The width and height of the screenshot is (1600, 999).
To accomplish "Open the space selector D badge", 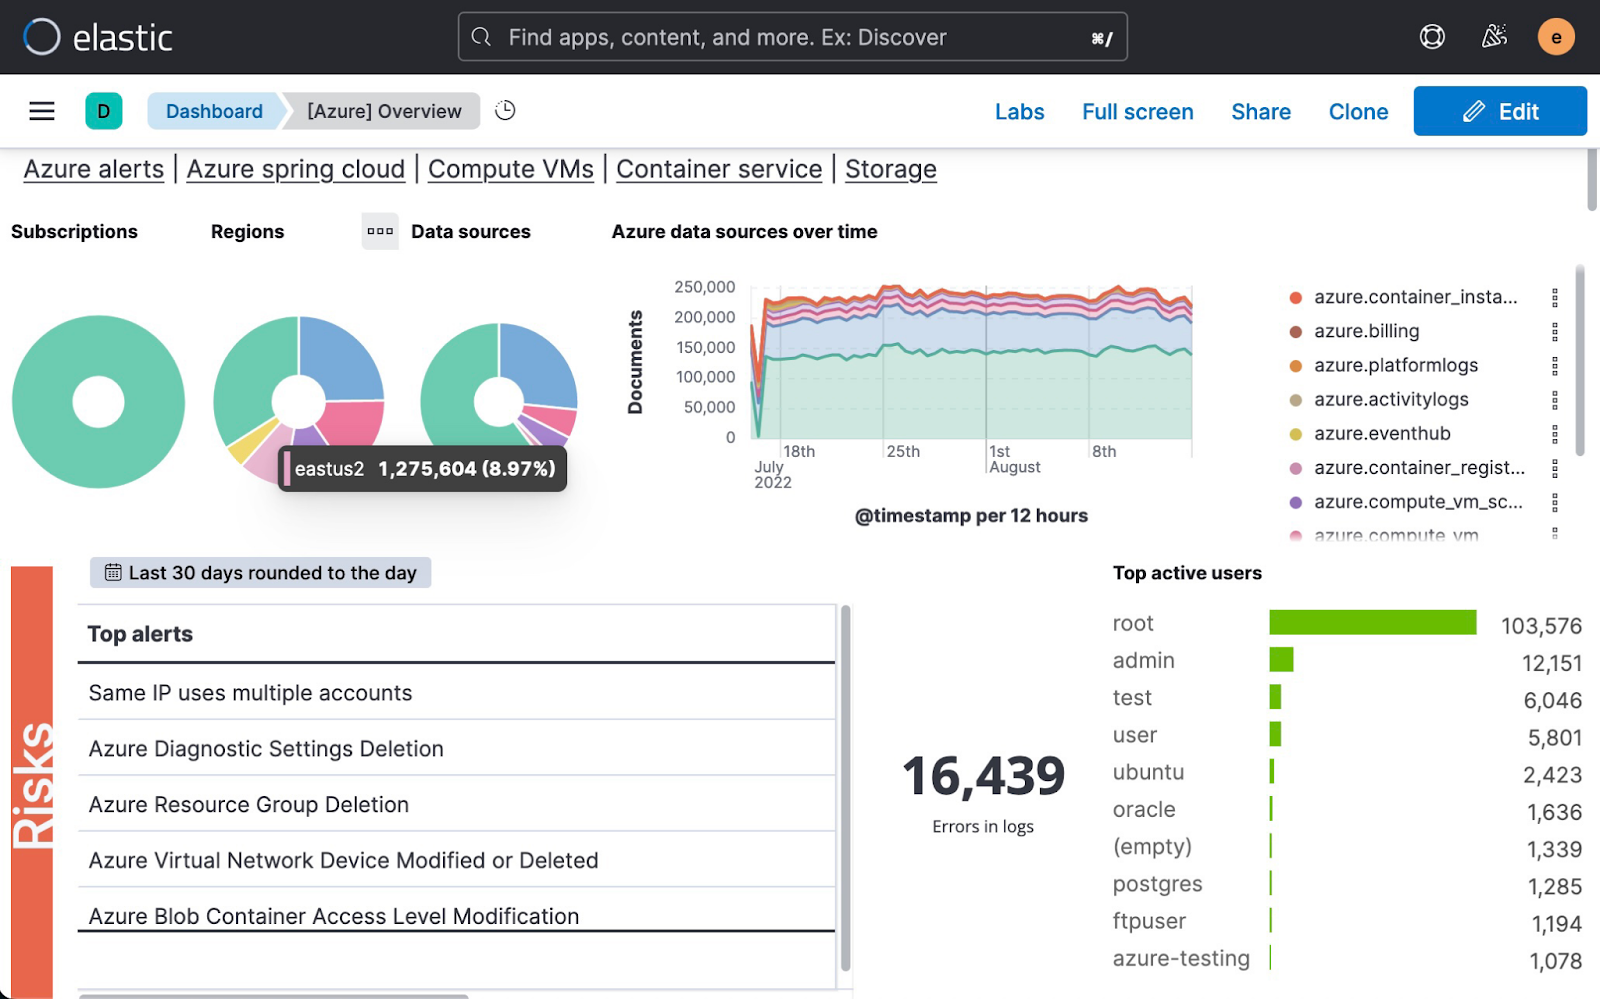I will pyautogui.click(x=104, y=111).
